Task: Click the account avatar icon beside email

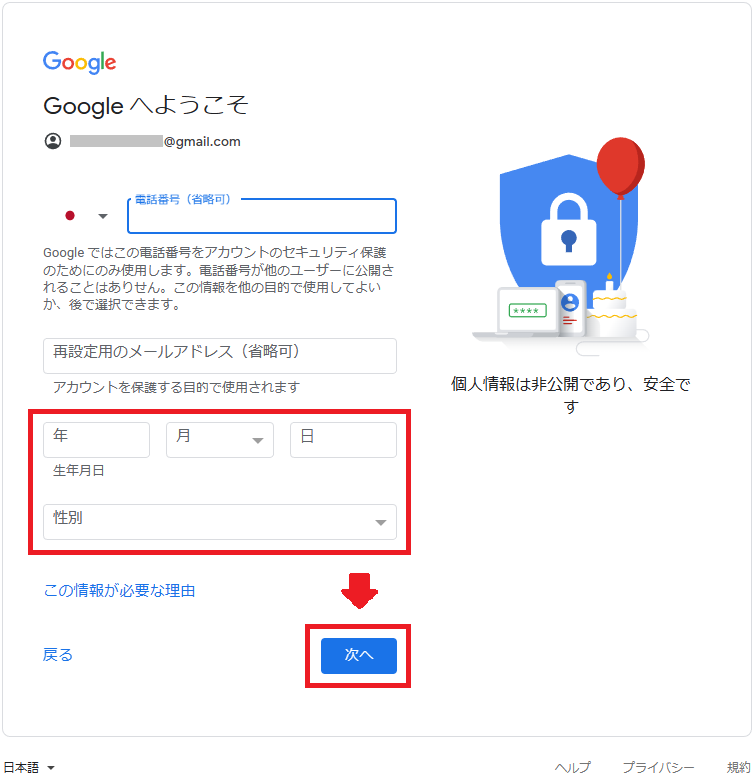Action: (53, 142)
